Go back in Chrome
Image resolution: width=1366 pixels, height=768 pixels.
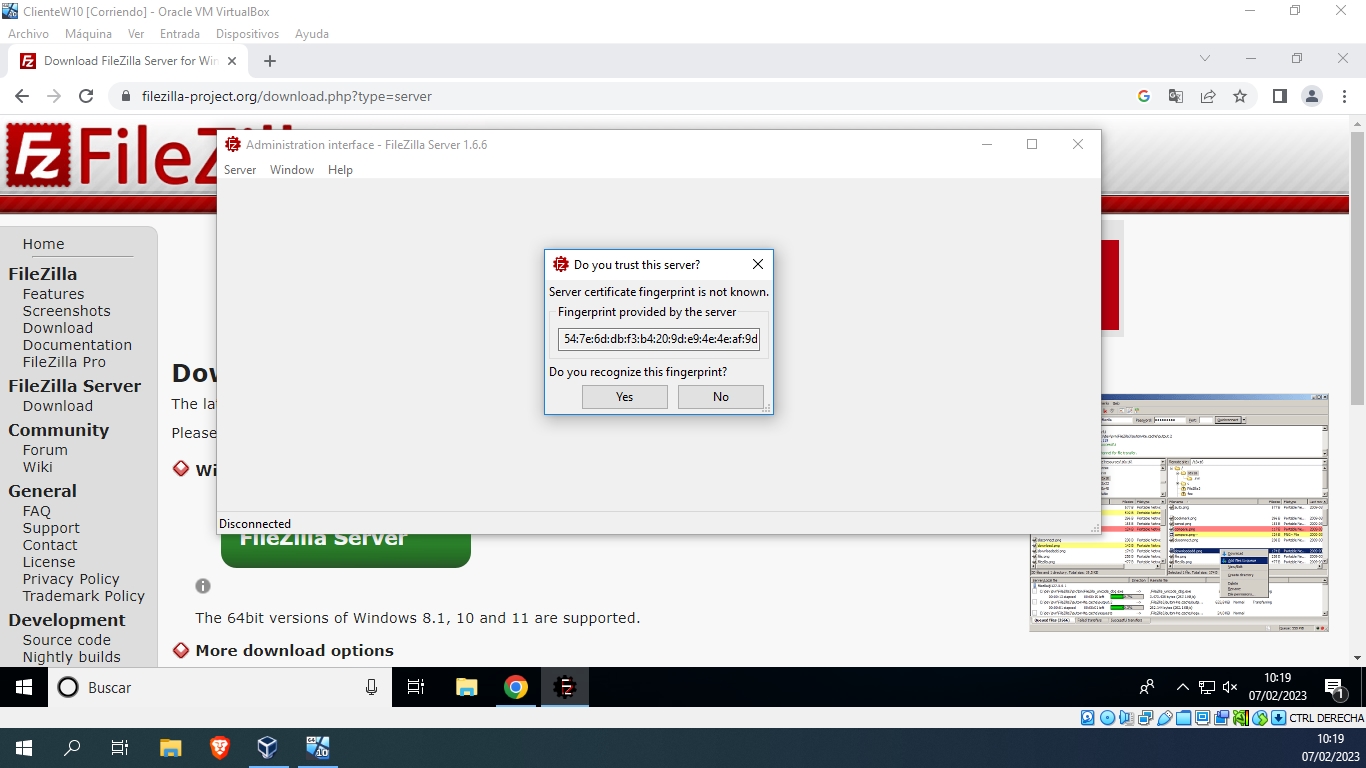(22, 97)
